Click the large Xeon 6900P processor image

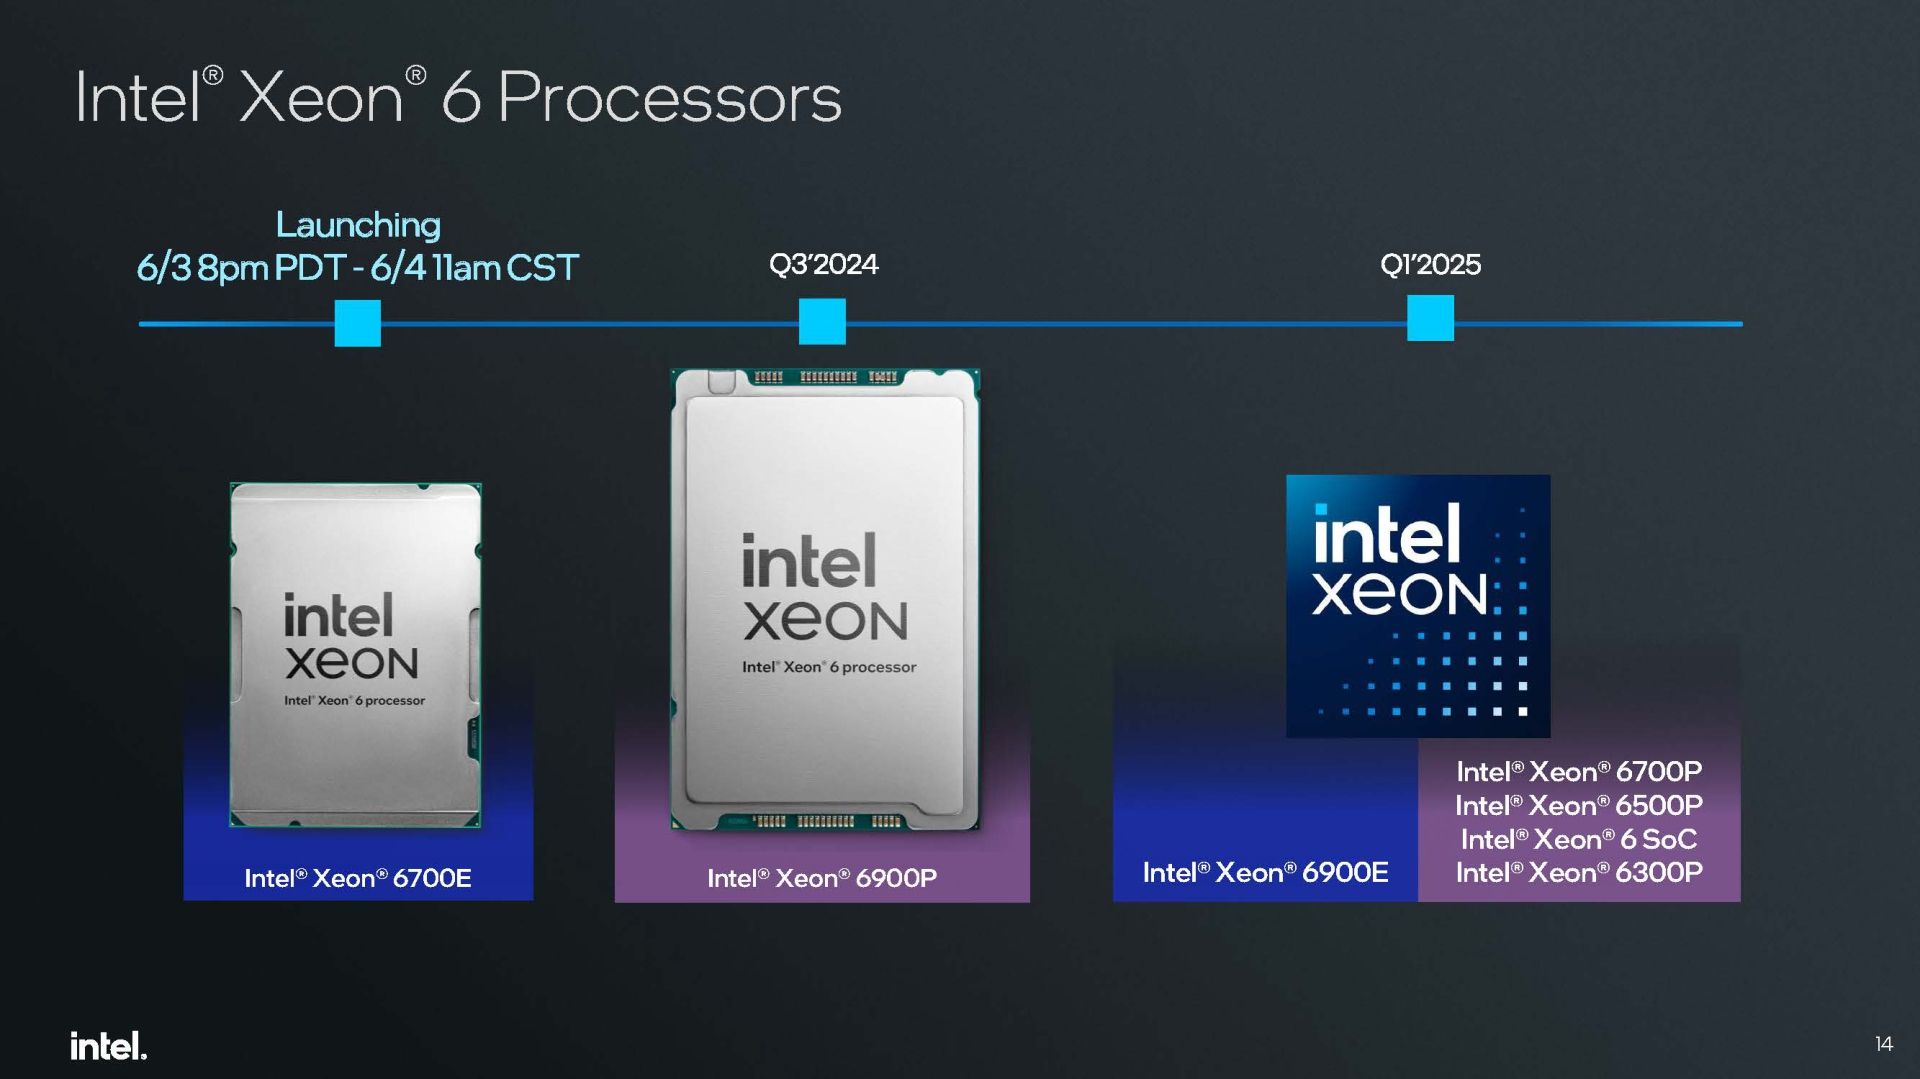825,600
